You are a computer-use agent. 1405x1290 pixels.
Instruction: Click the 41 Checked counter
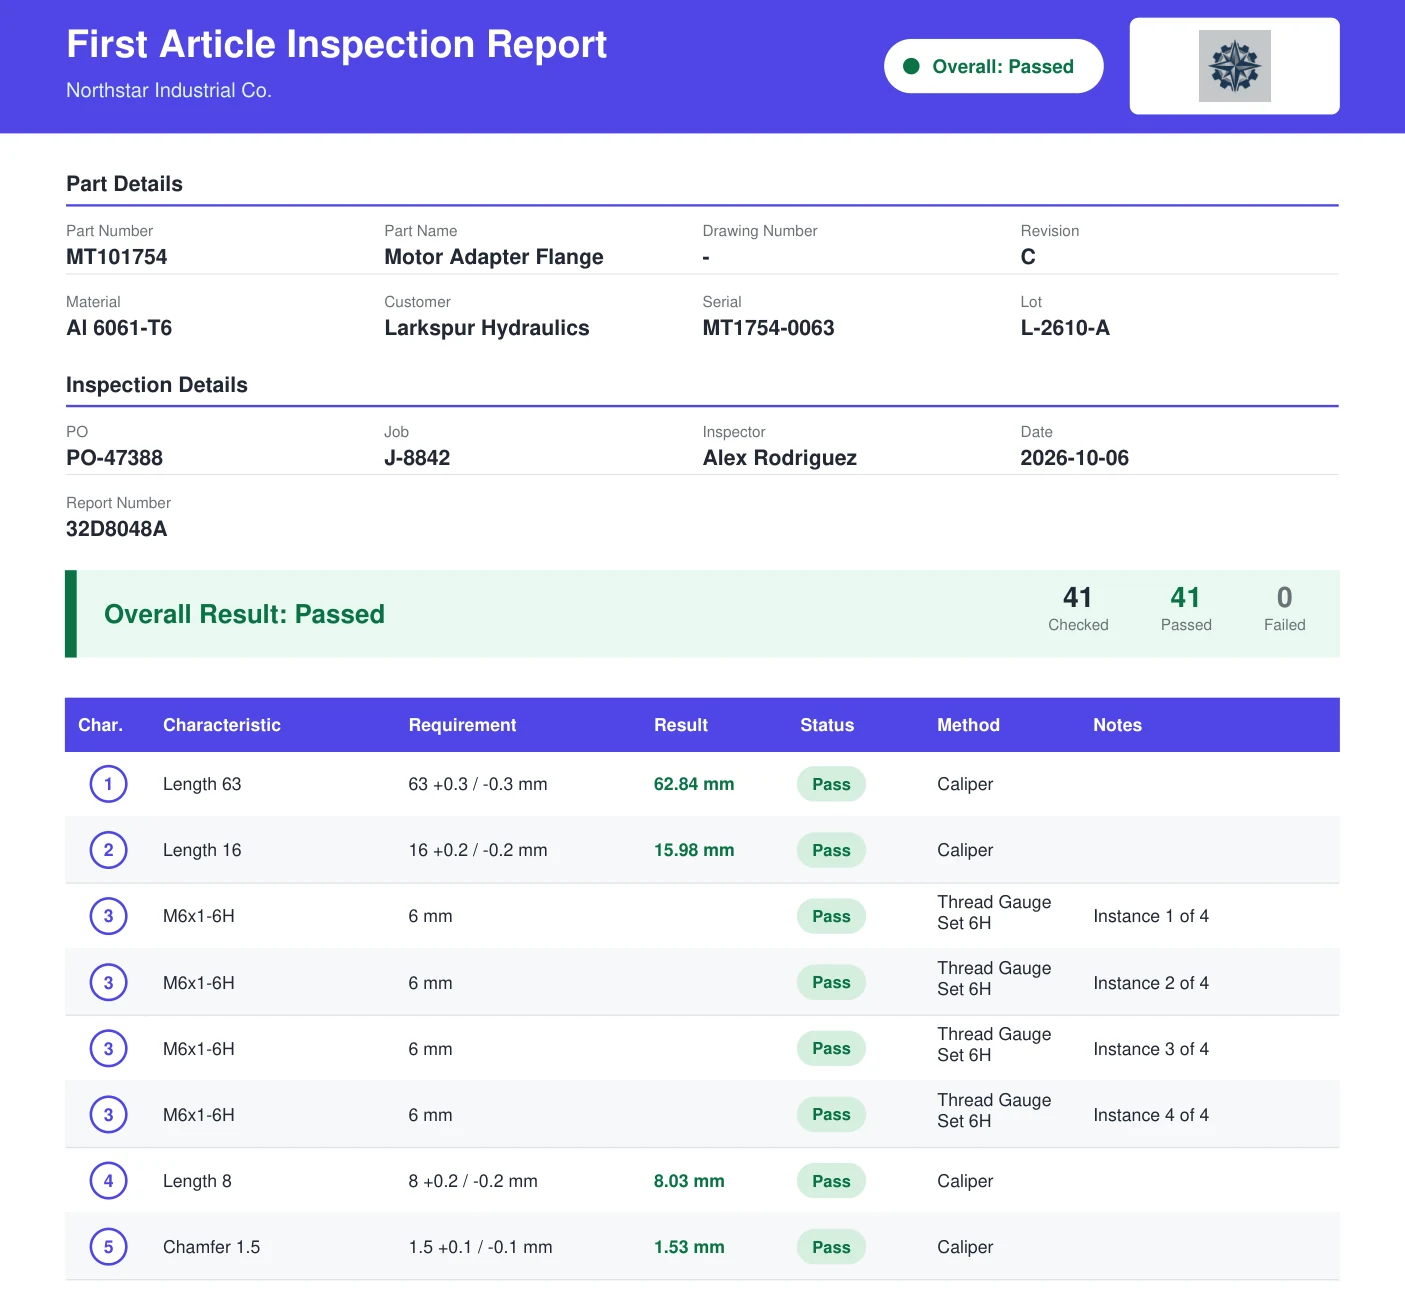1078,609
